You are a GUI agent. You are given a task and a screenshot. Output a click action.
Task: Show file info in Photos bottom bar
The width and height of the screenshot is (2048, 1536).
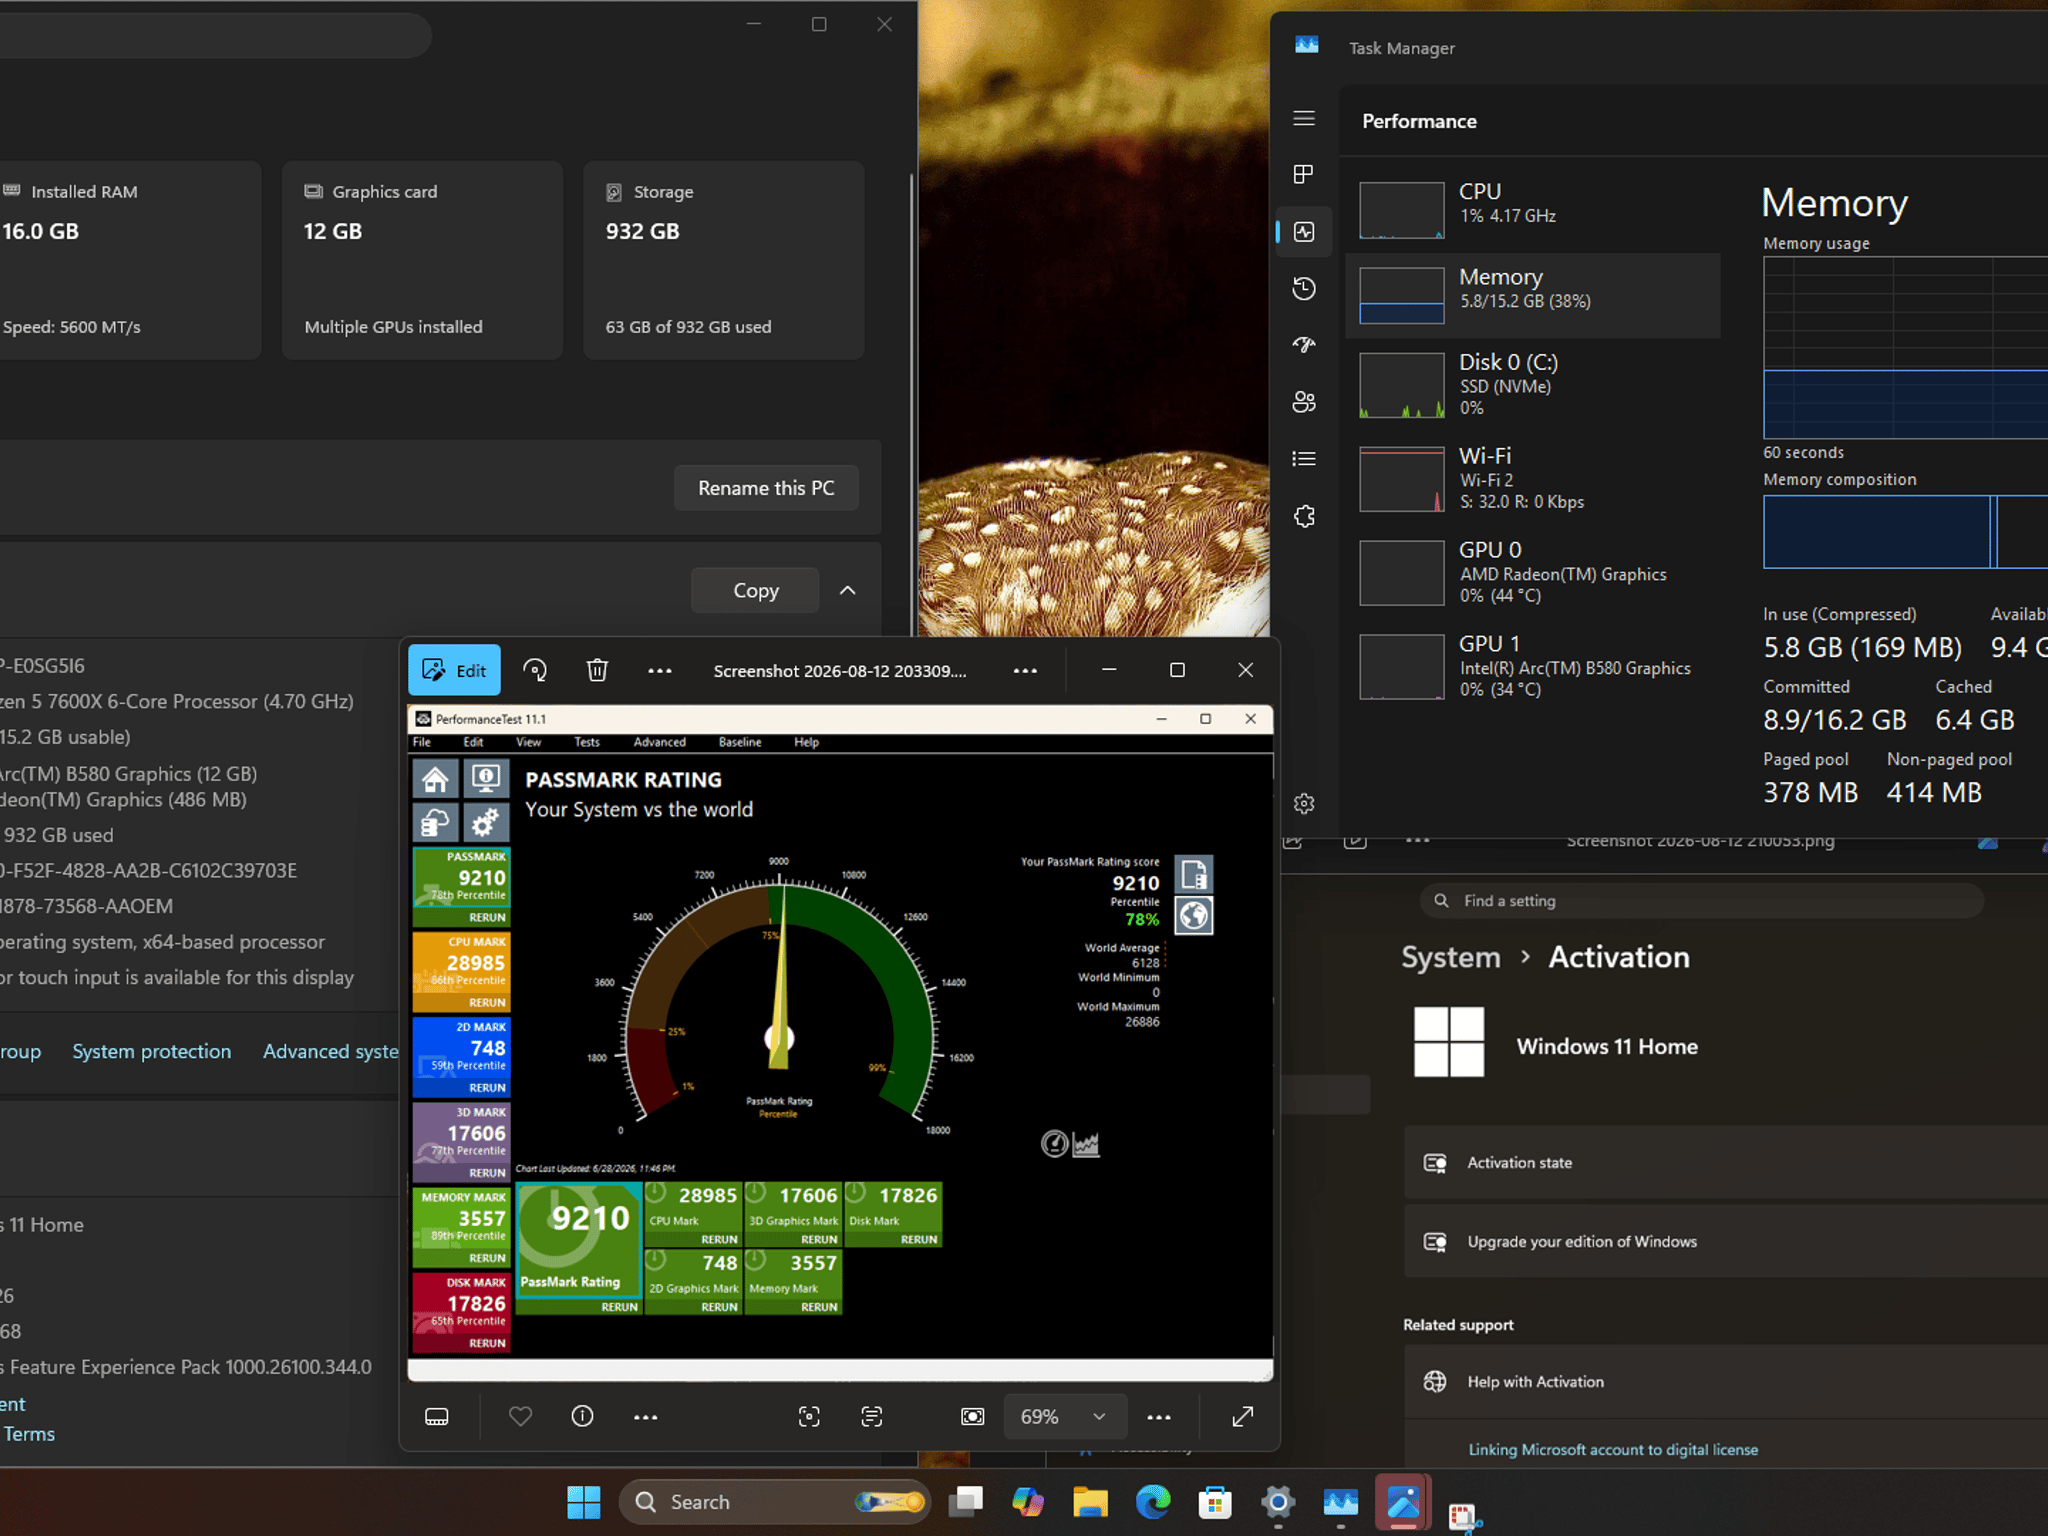click(x=582, y=1416)
